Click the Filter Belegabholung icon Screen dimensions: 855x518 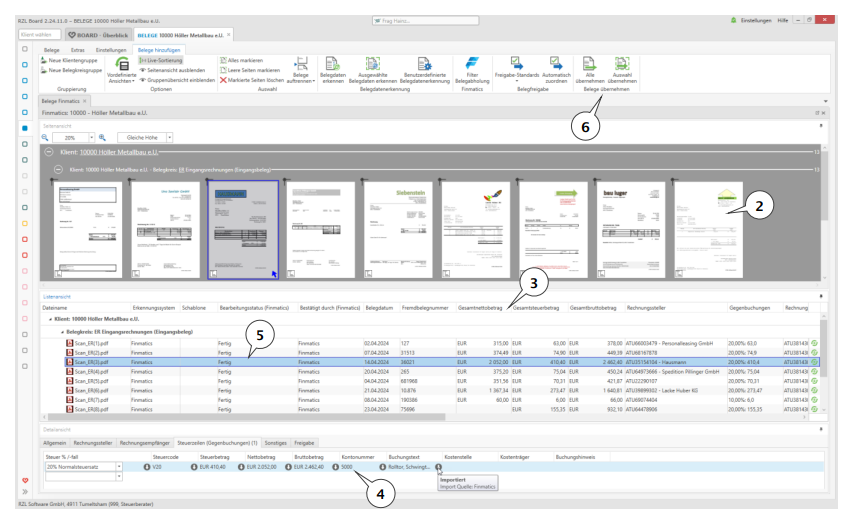473,64
